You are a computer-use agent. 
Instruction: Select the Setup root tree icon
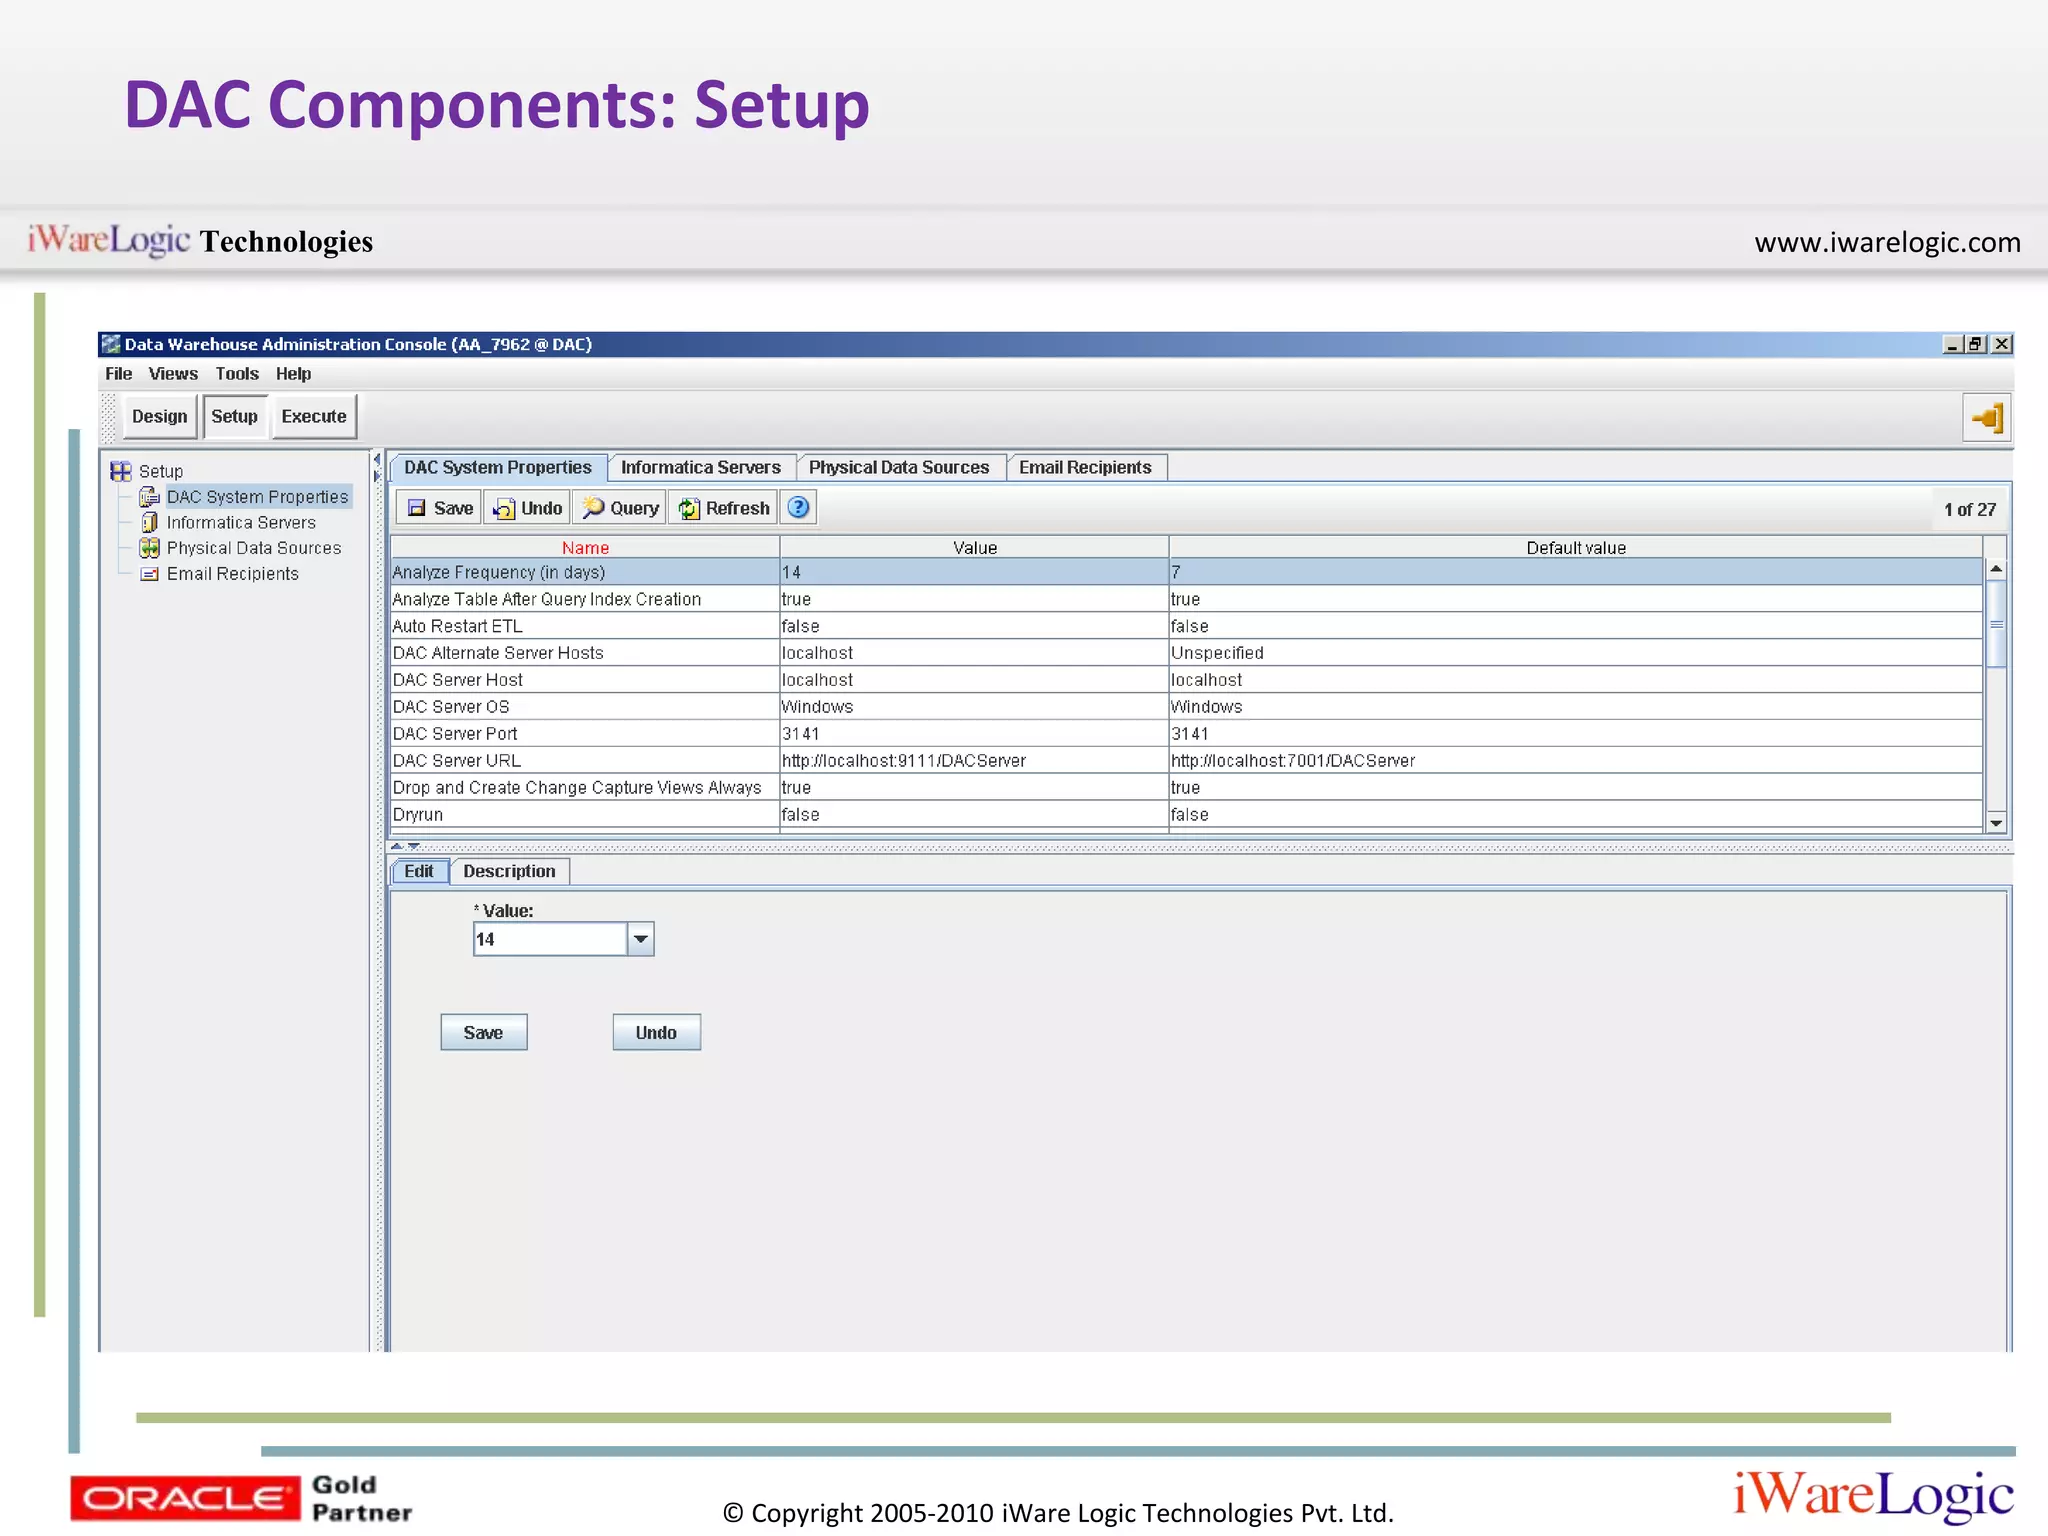tap(121, 471)
